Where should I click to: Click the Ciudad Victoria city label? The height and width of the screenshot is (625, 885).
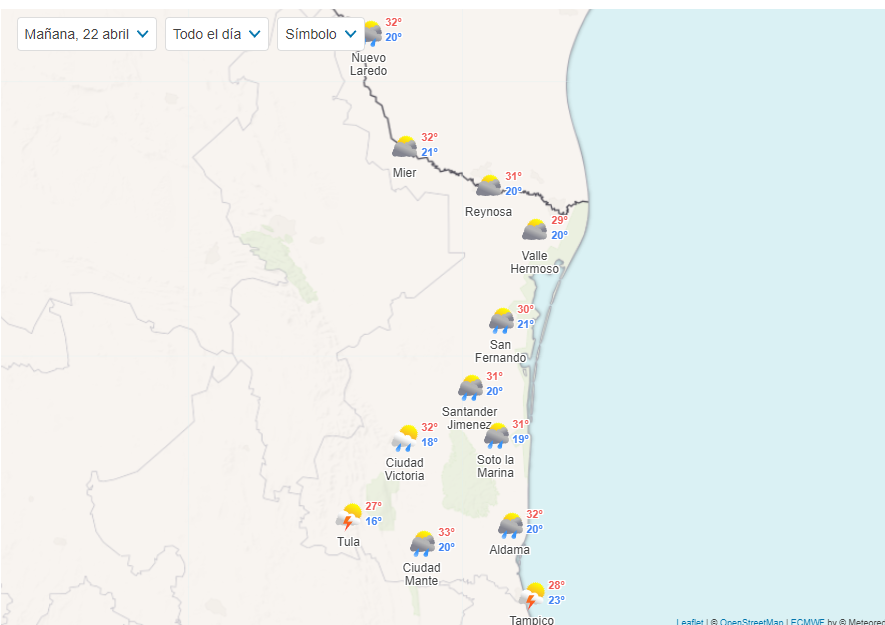click(405, 469)
